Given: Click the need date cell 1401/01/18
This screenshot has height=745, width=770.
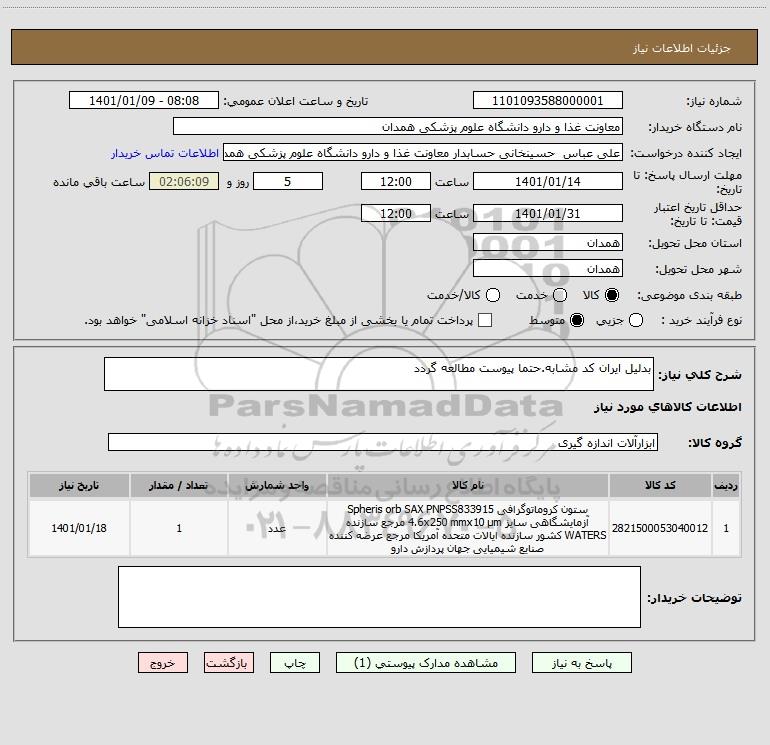Looking at the screenshot, I should [79, 528].
